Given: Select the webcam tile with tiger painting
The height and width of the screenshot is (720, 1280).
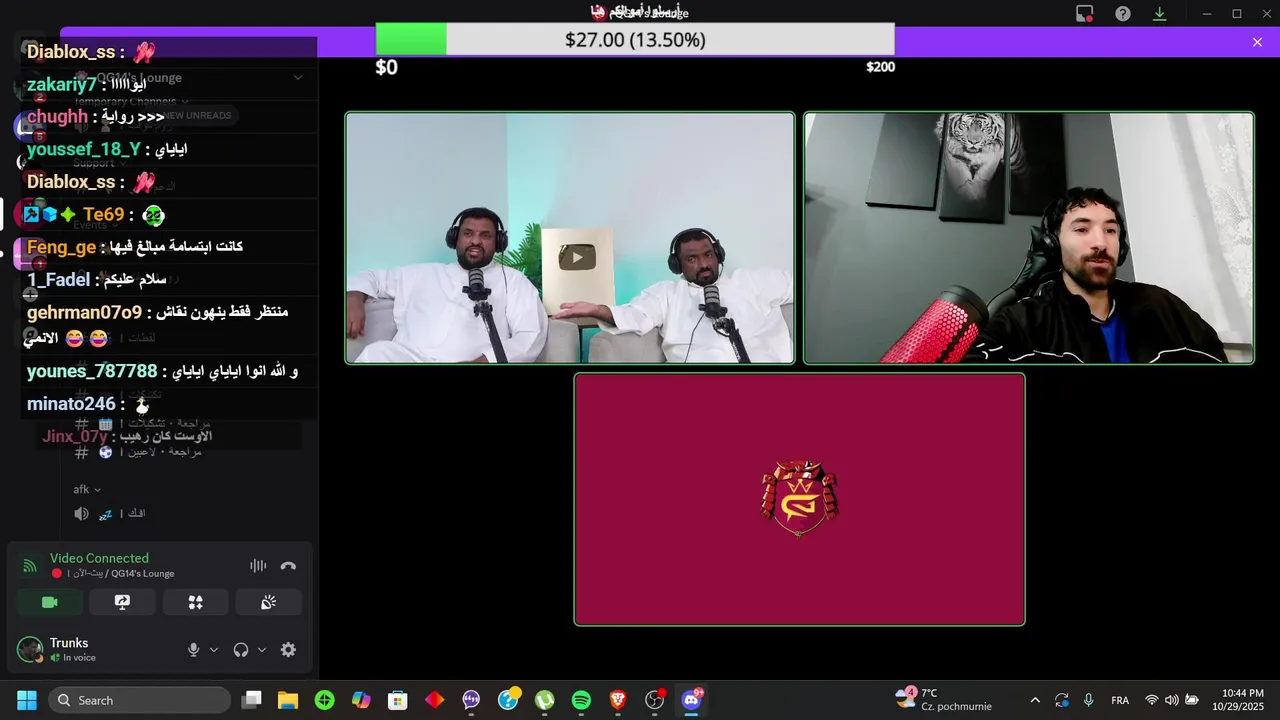Looking at the screenshot, I should [1029, 238].
